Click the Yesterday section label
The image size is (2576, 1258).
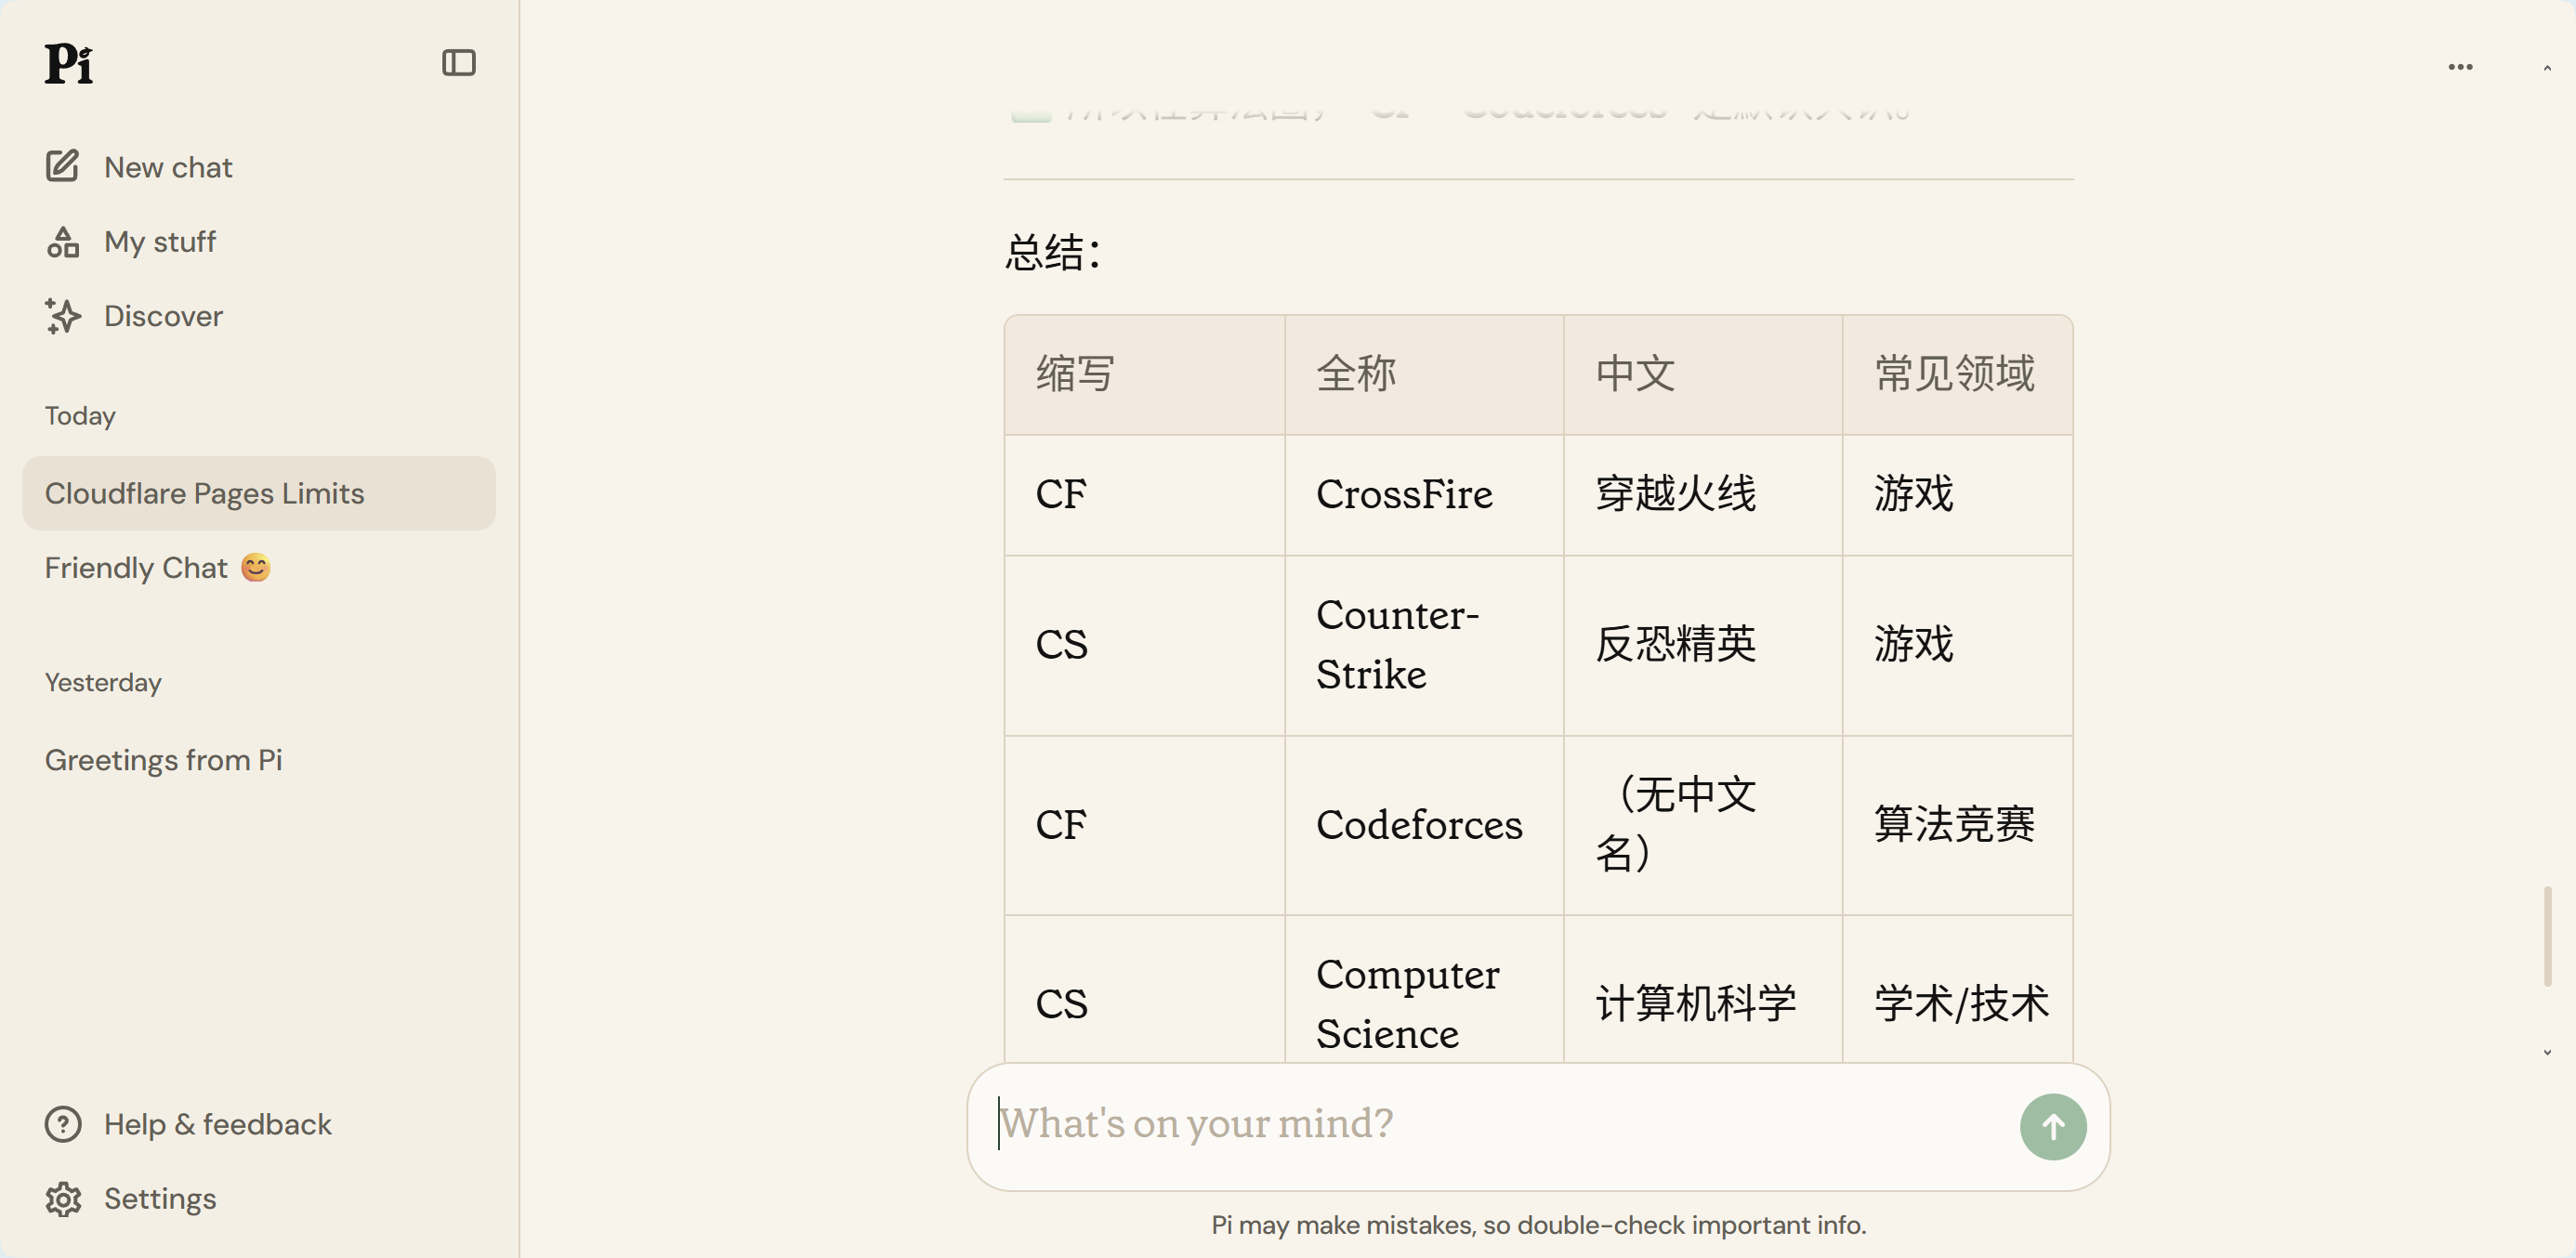coord(103,683)
